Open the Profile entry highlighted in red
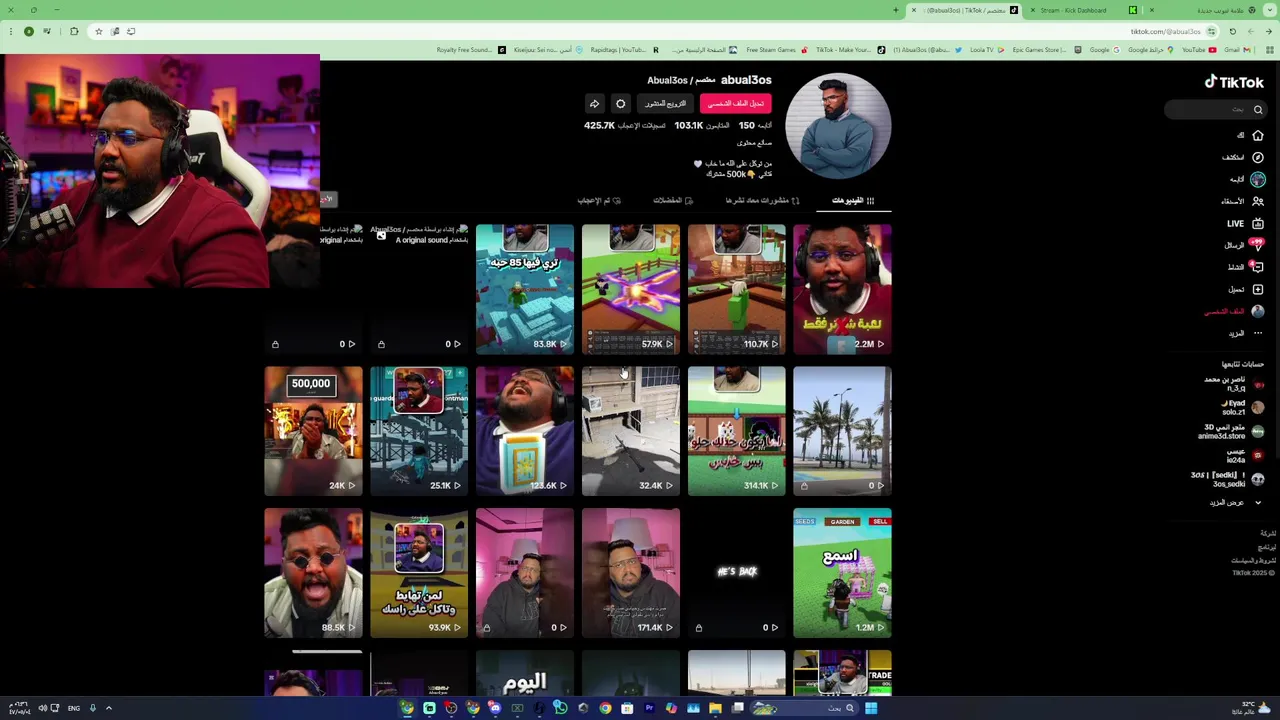This screenshot has width=1280, height=720. click(1233, 311)
